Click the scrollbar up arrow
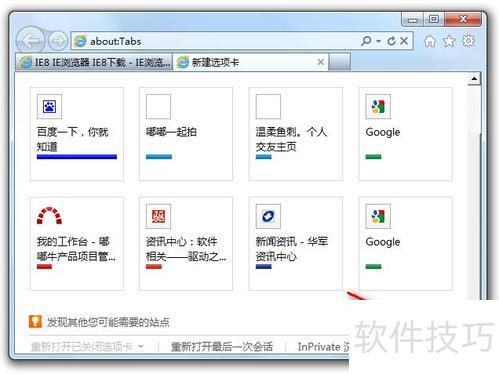The image size is (499, 374). click(474, 79)
